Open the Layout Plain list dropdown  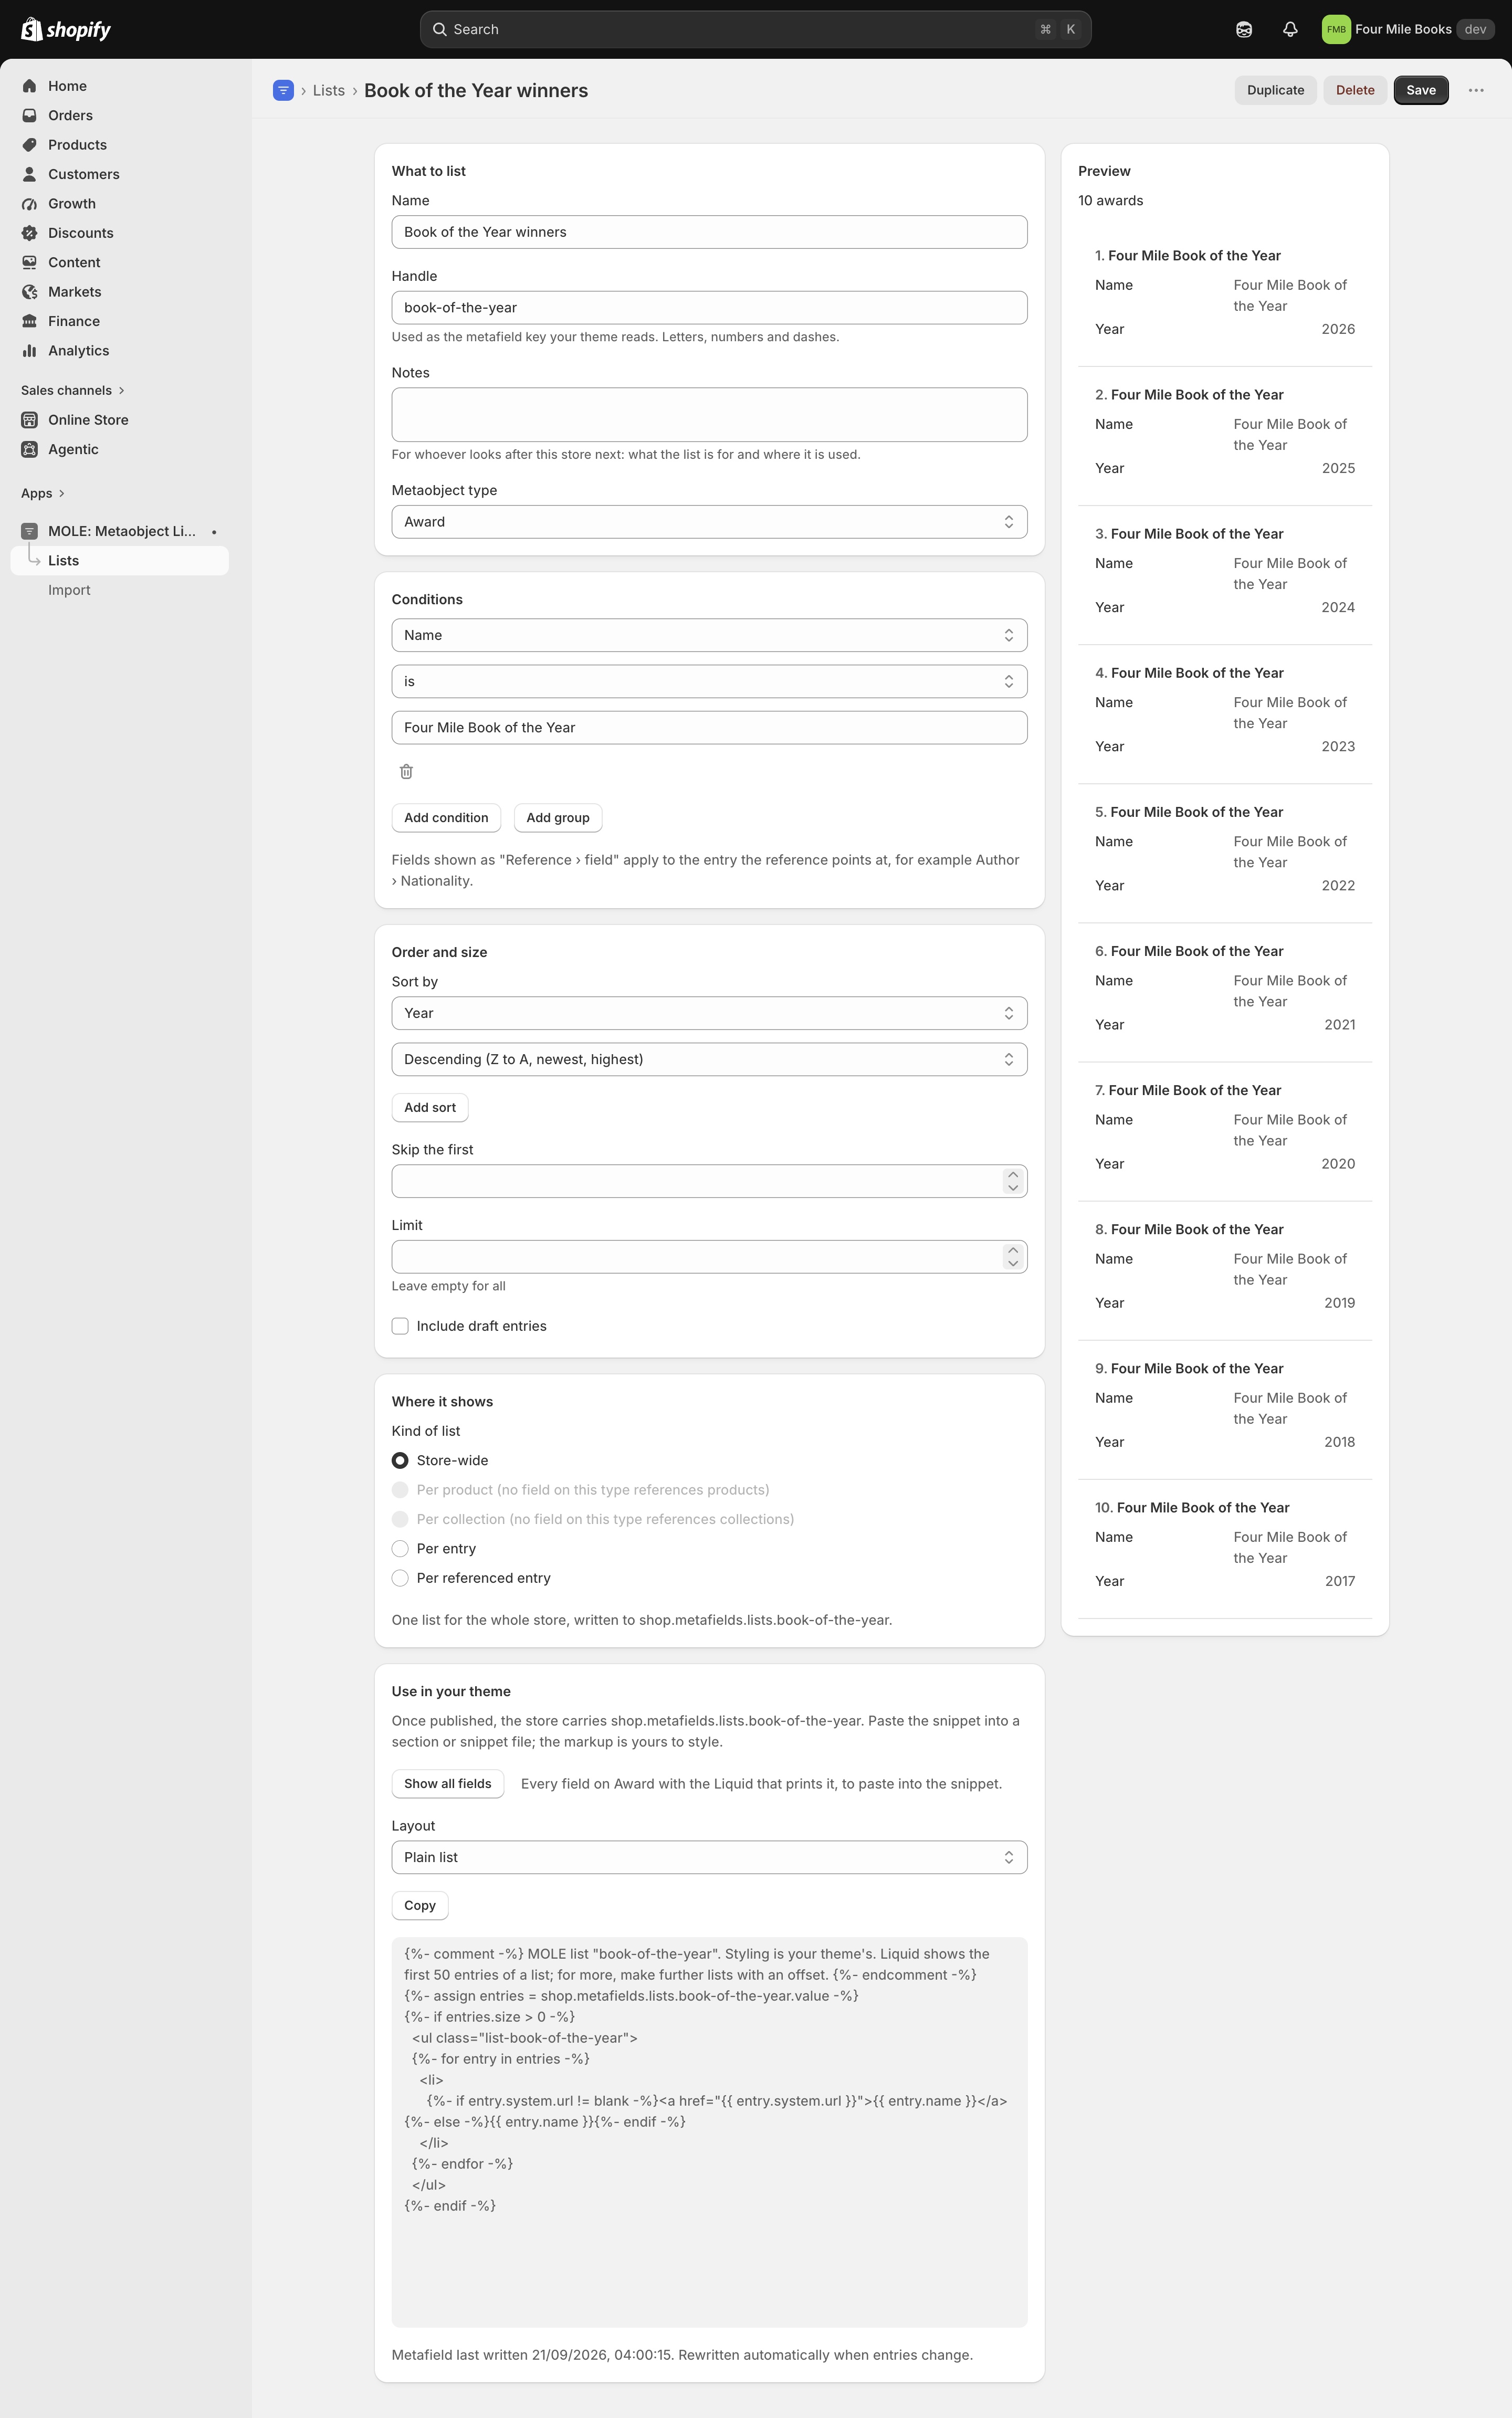[709, 1857]
